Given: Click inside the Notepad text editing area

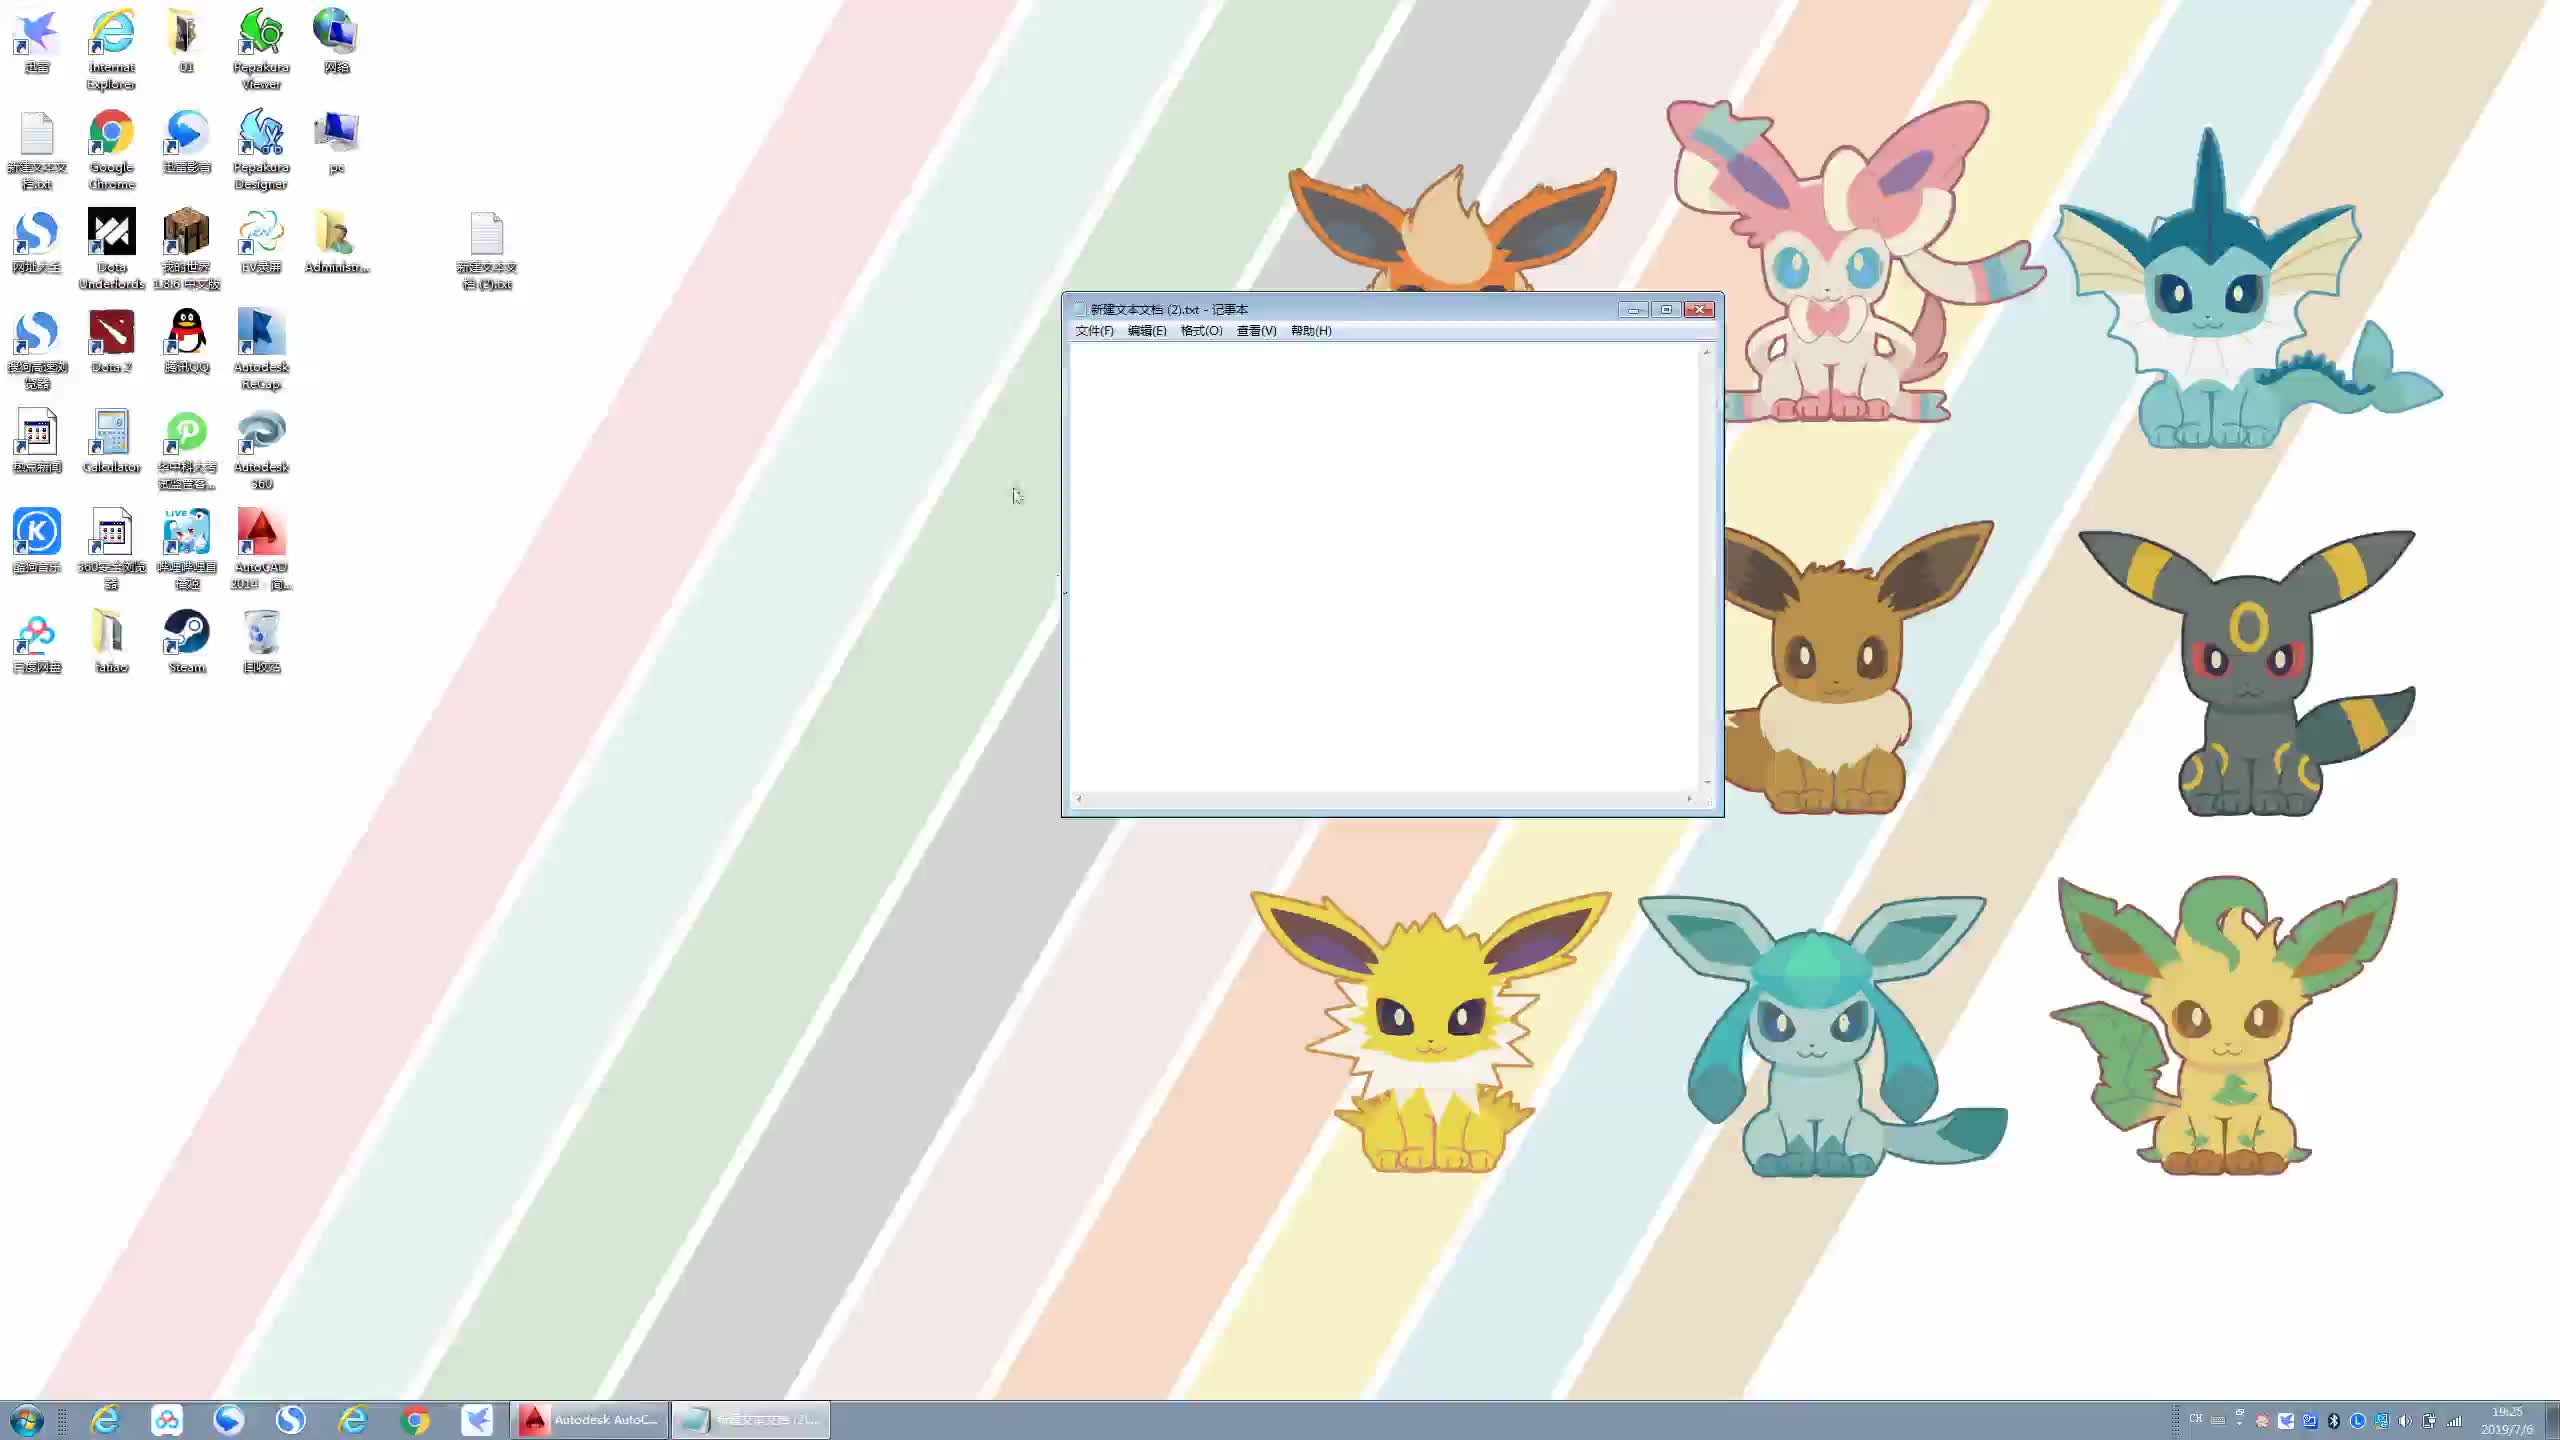Looking at the screenshot, I should tap(1384, 567).
